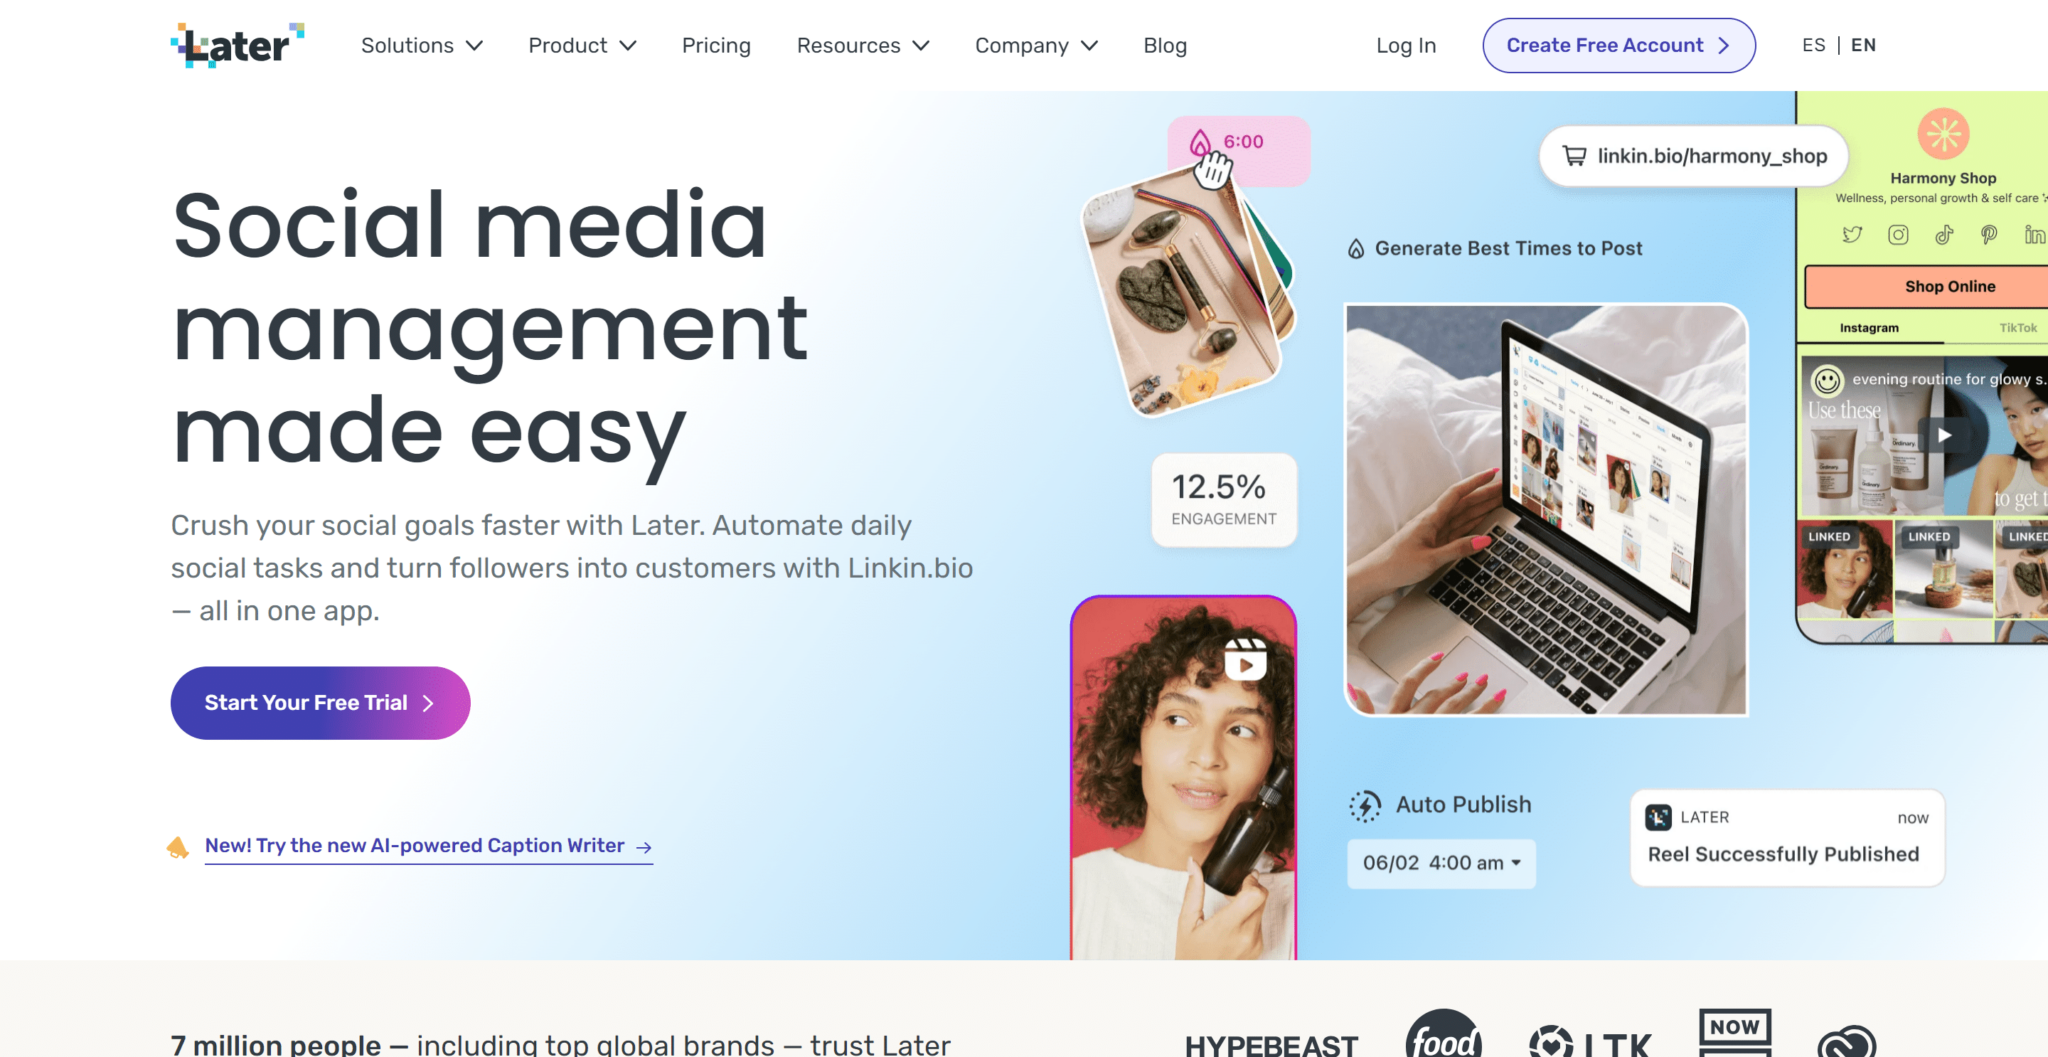This screenshot has height=1057, width=2048.
Task: Switch language to ES
Action: [1814, 45]
